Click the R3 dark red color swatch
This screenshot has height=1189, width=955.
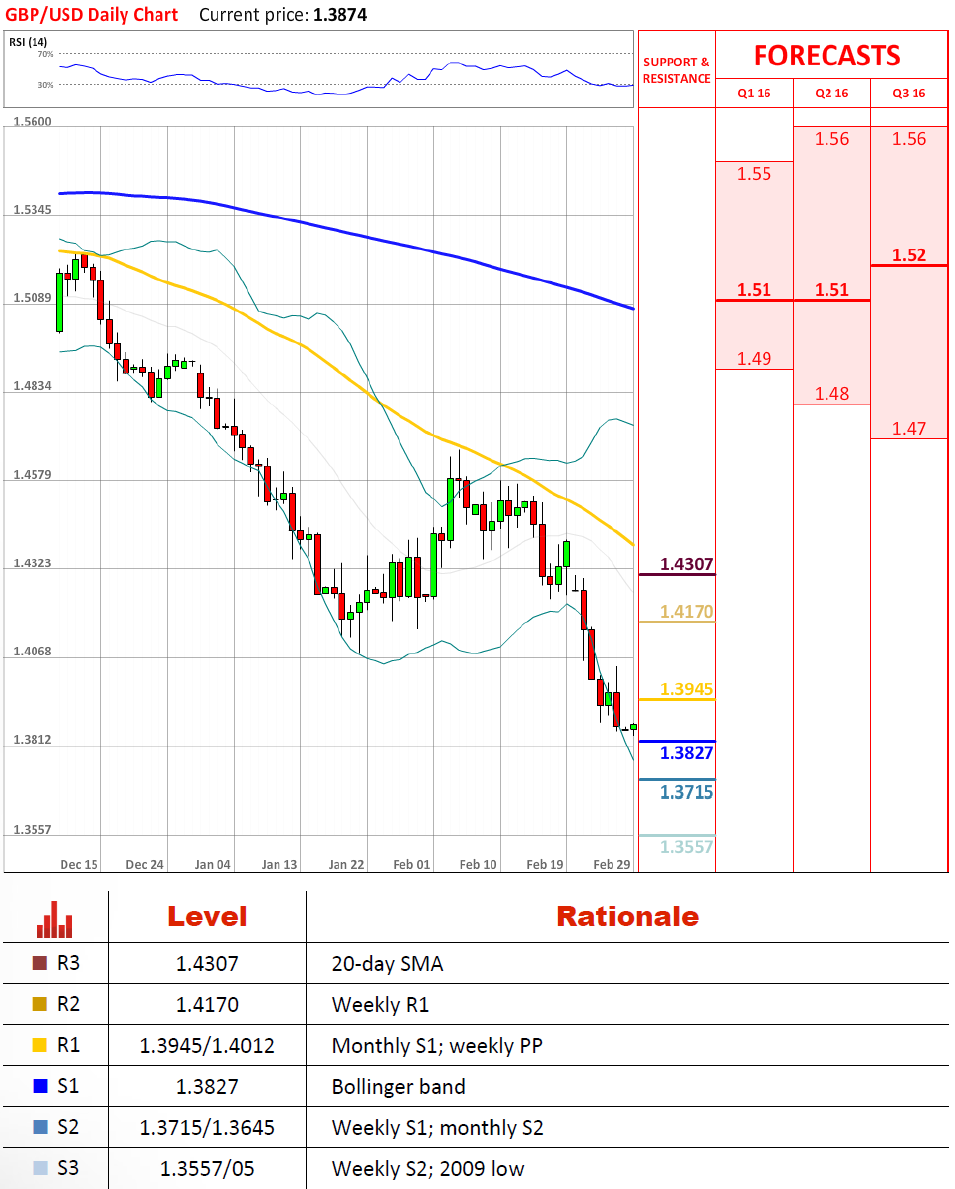(40, 963)
